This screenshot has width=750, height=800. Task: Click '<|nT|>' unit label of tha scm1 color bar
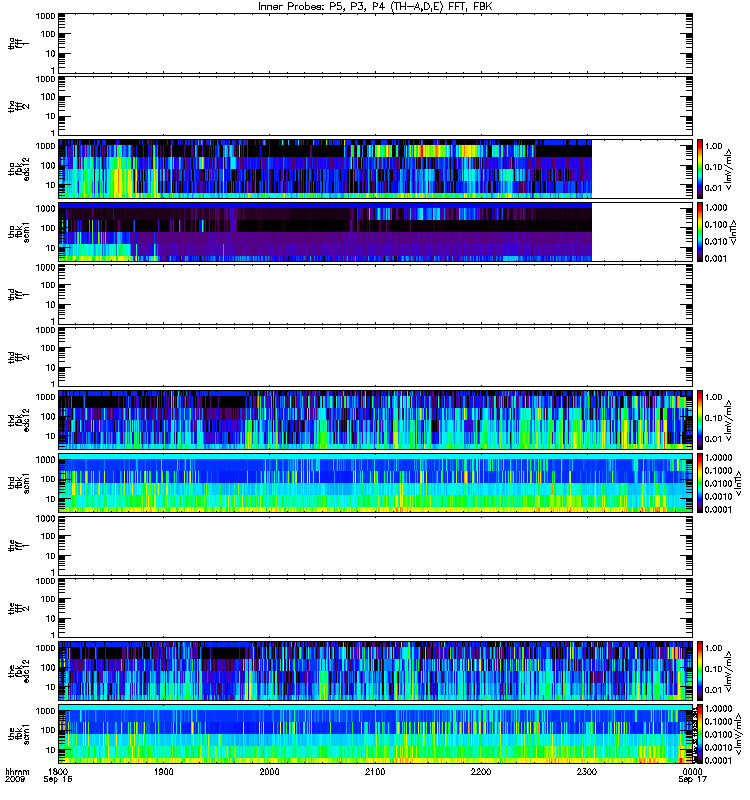pyautogui.click(x=733, y=232)
